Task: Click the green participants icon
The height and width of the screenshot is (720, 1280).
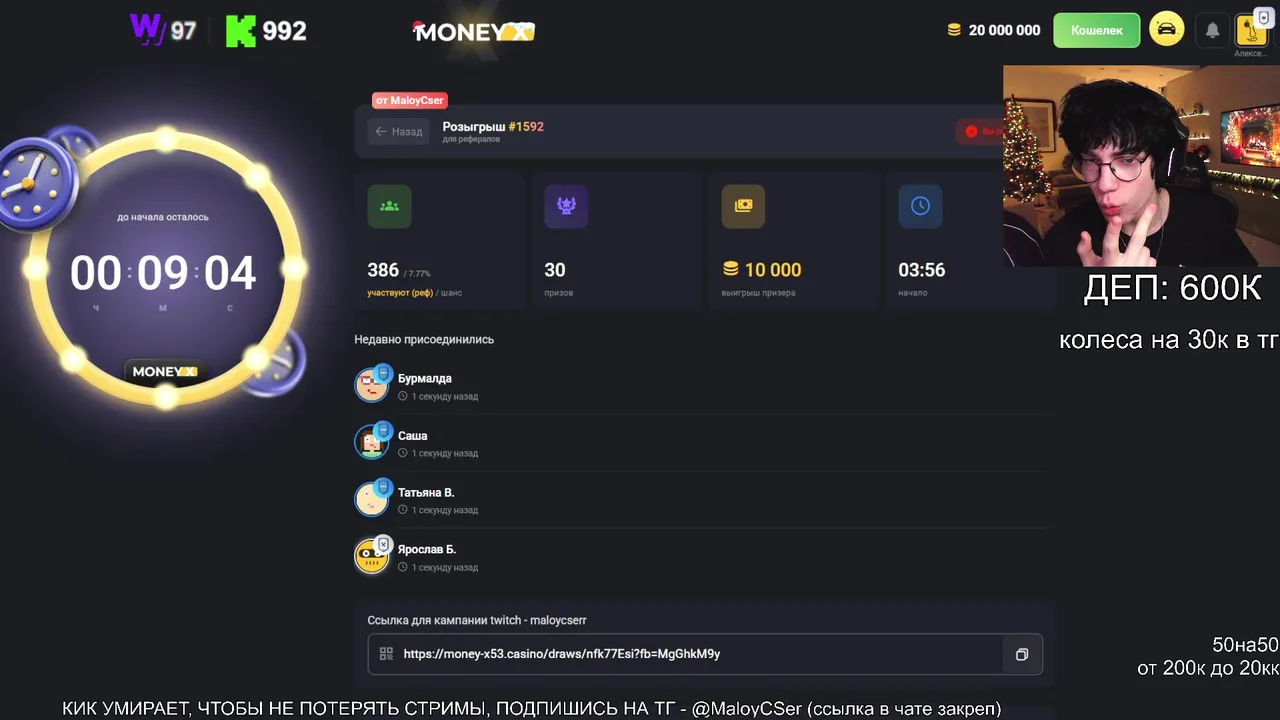Action: point(389,206)
